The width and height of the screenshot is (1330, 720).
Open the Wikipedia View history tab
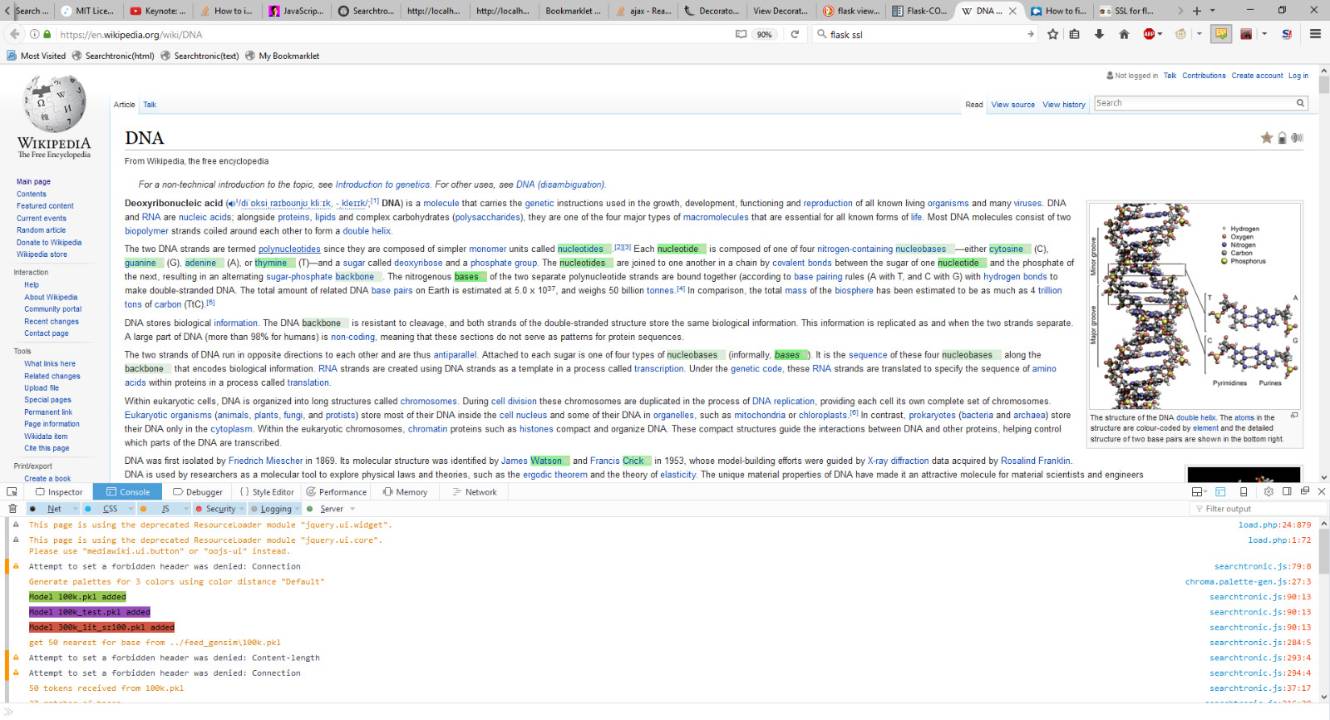pyautogui.click(x=1064, y=104)
